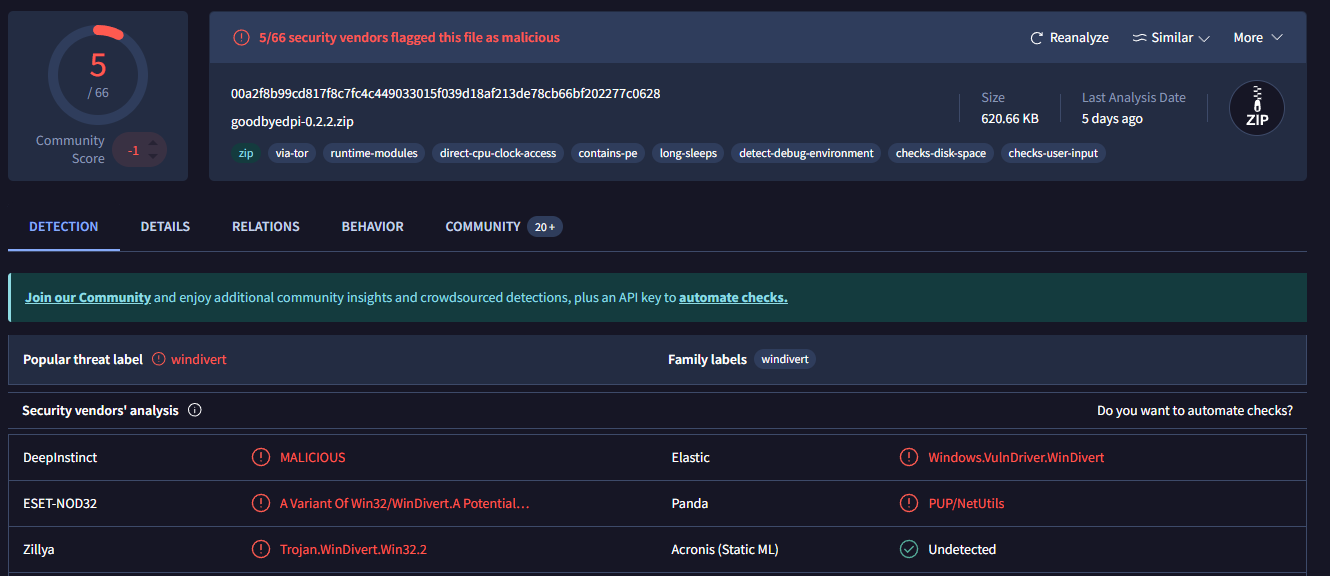The image size is (1330, 576).
Task: Click the red alert icon in the flagged banner
Action: tap(241, 38)
